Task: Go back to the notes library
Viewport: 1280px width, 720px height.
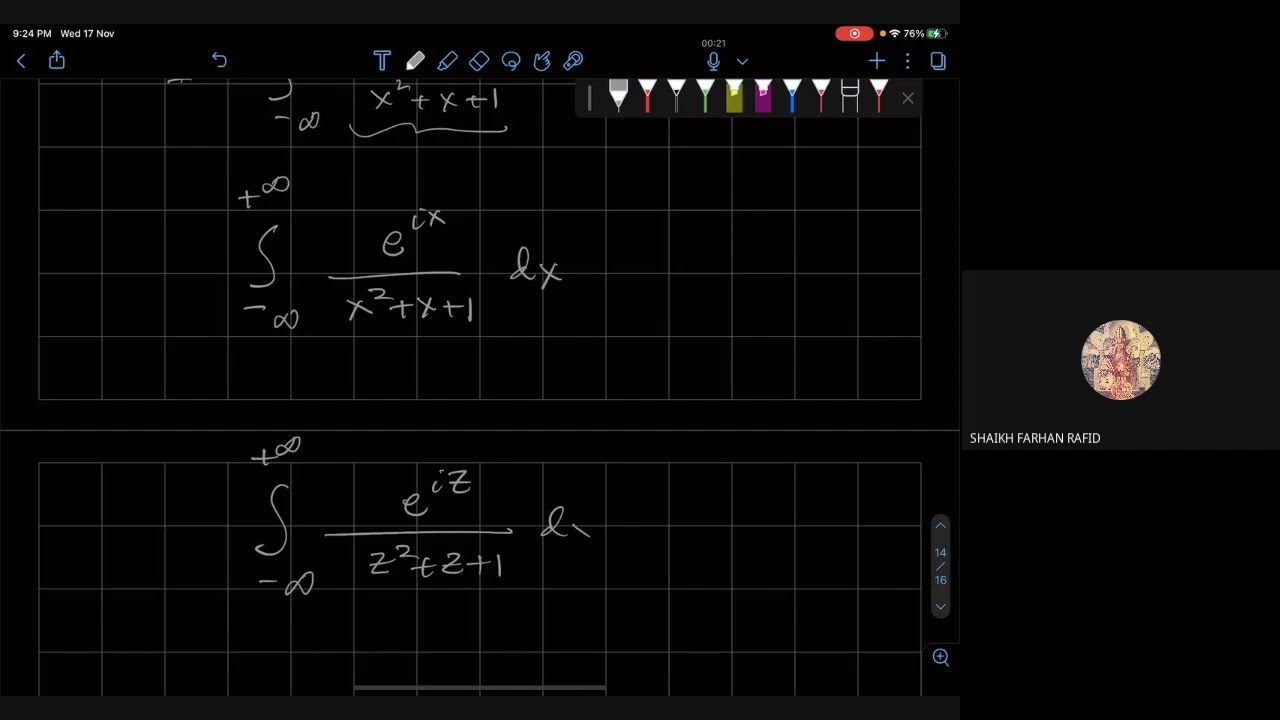Action: (21, 61)
